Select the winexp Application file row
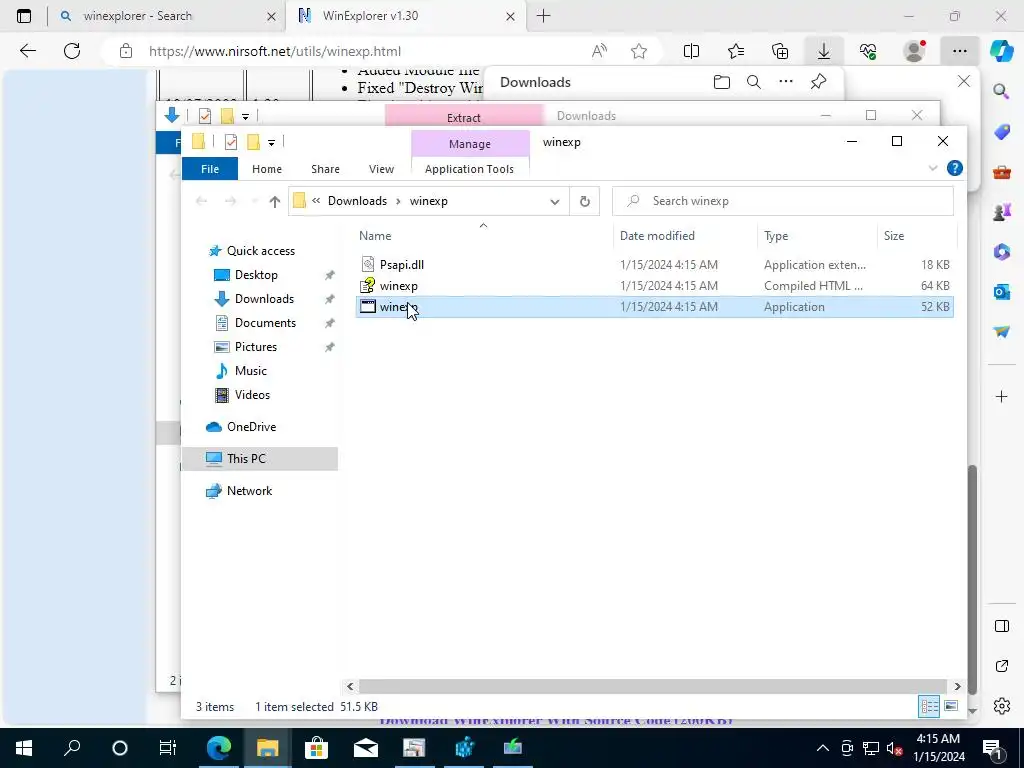Screen dimensions: 1024x768 click(654, 306)
